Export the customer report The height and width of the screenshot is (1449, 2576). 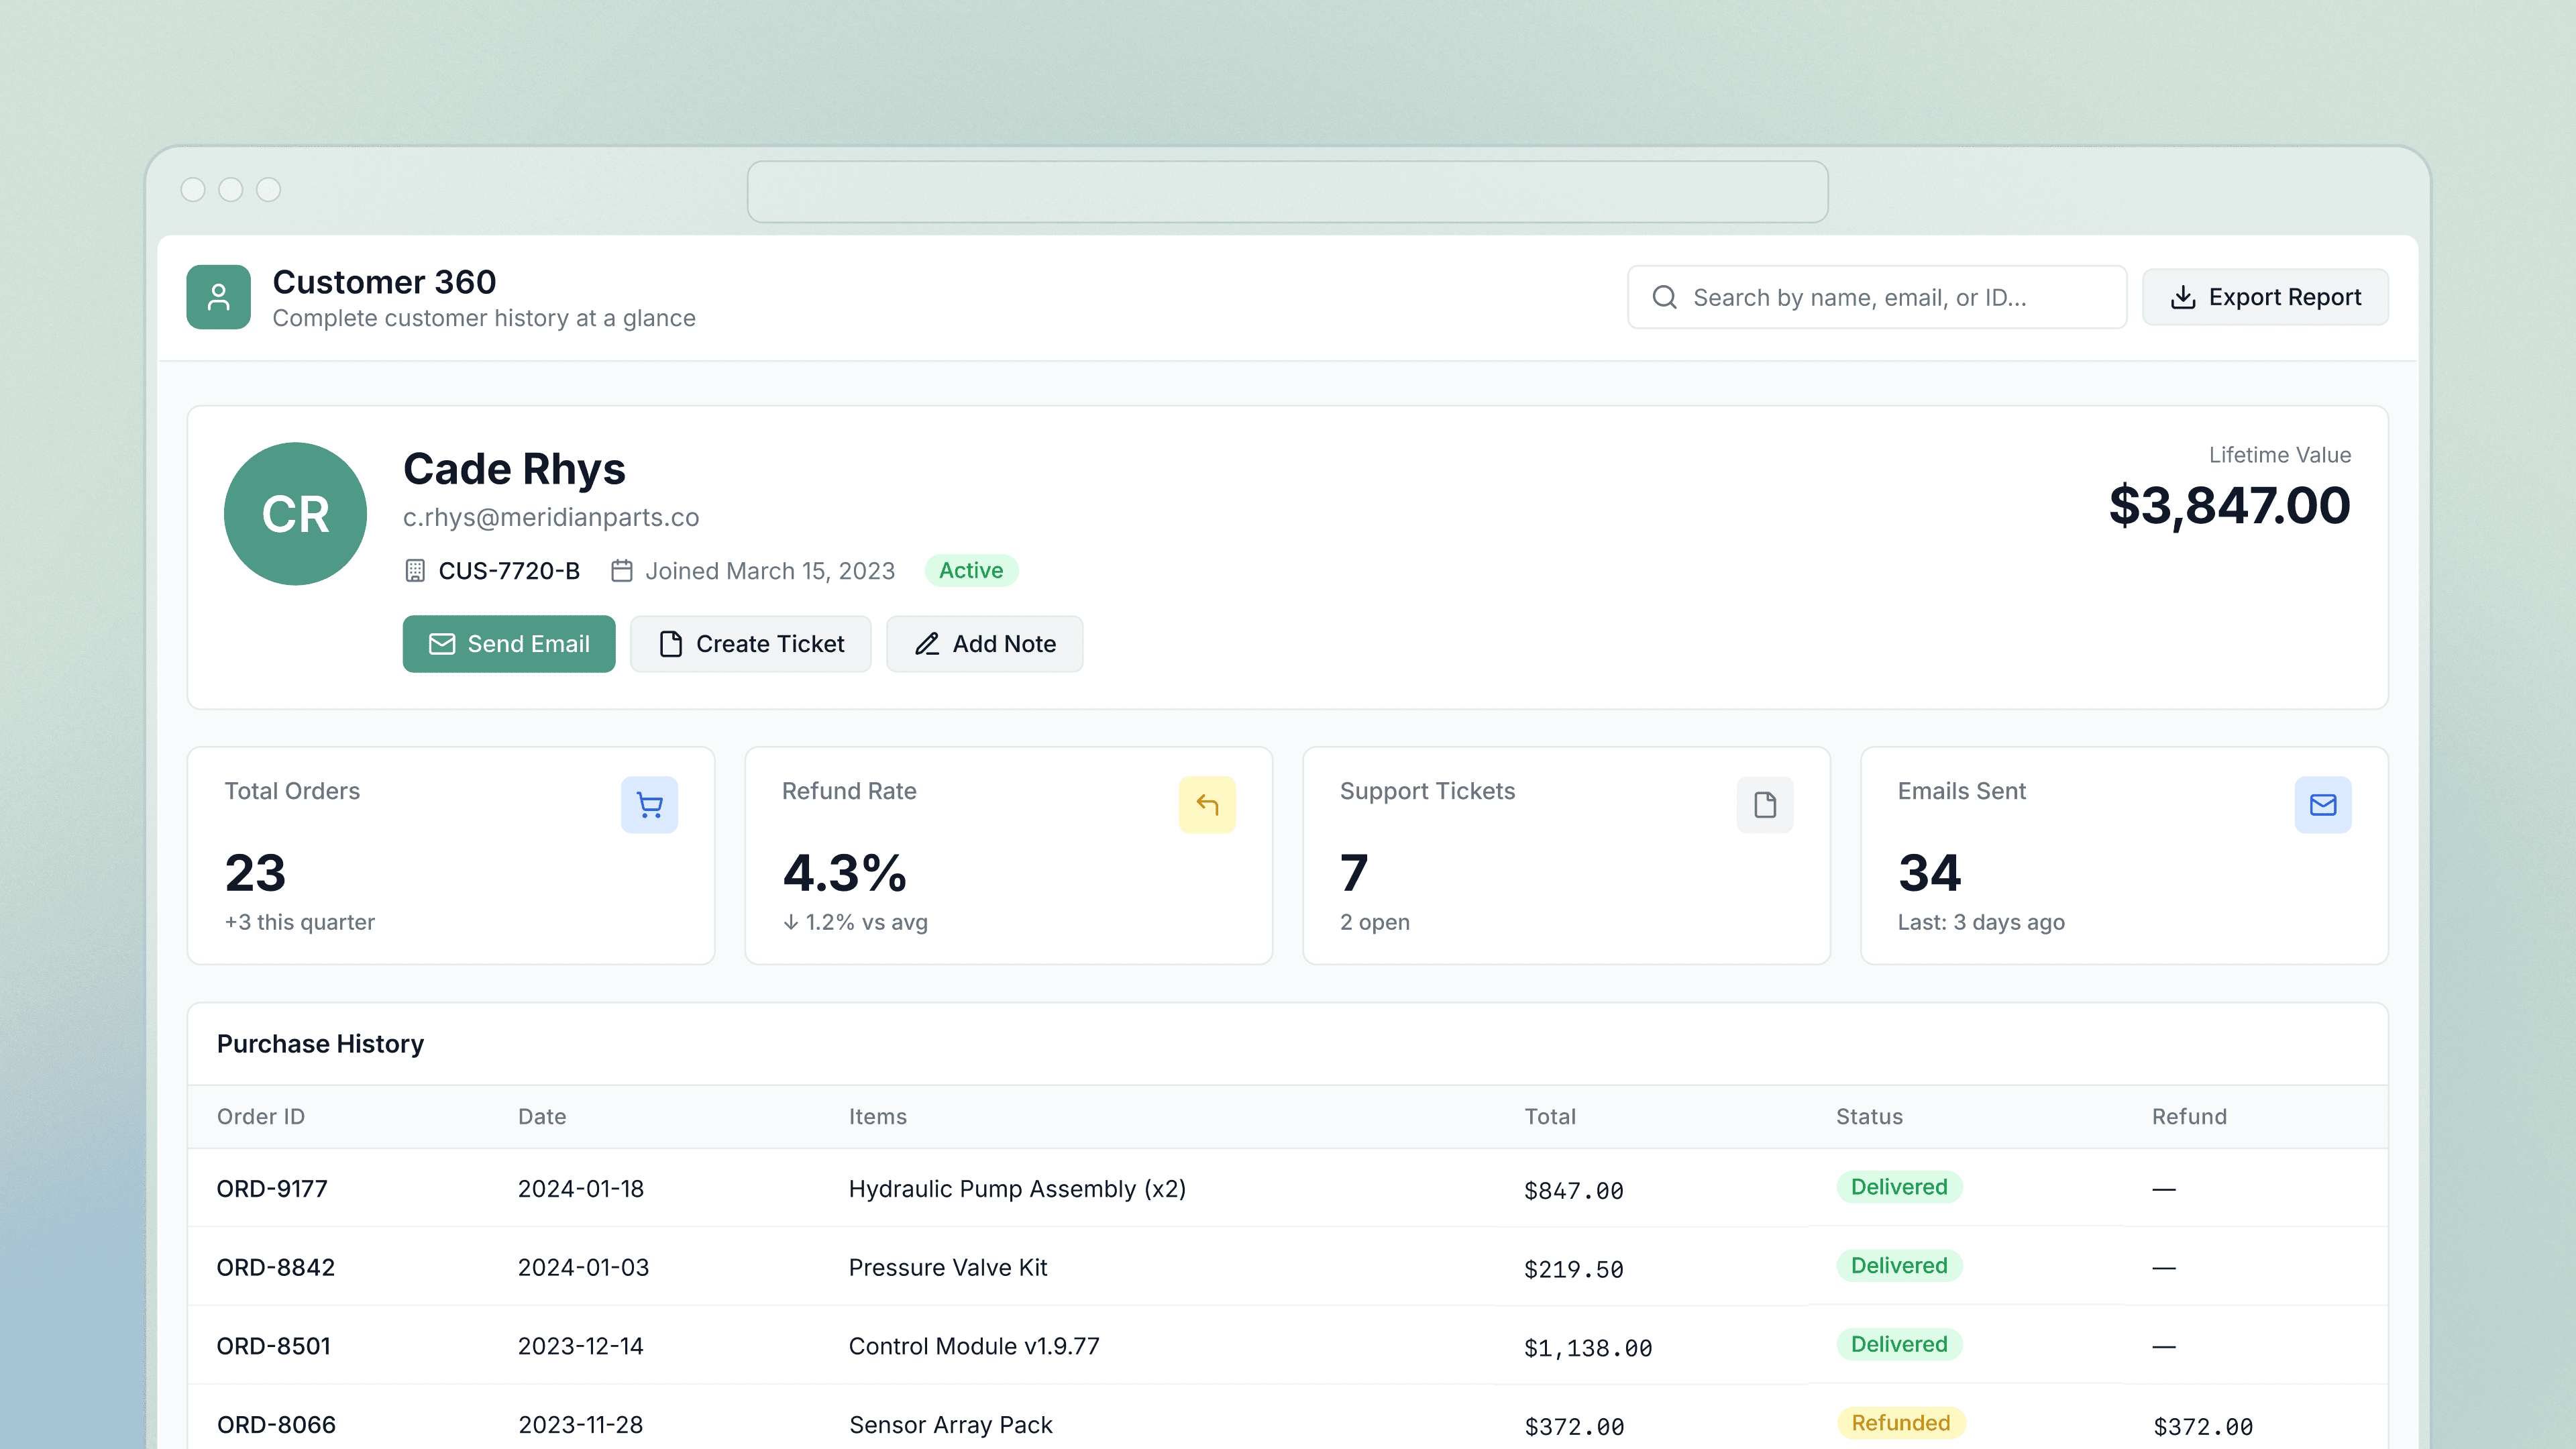point(2265,297)
